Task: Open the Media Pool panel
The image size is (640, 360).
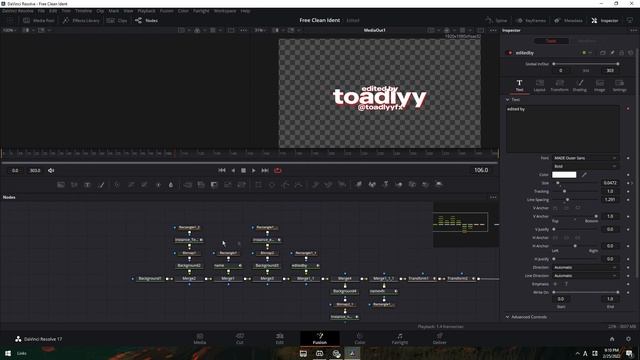Action: pos(39,20)
